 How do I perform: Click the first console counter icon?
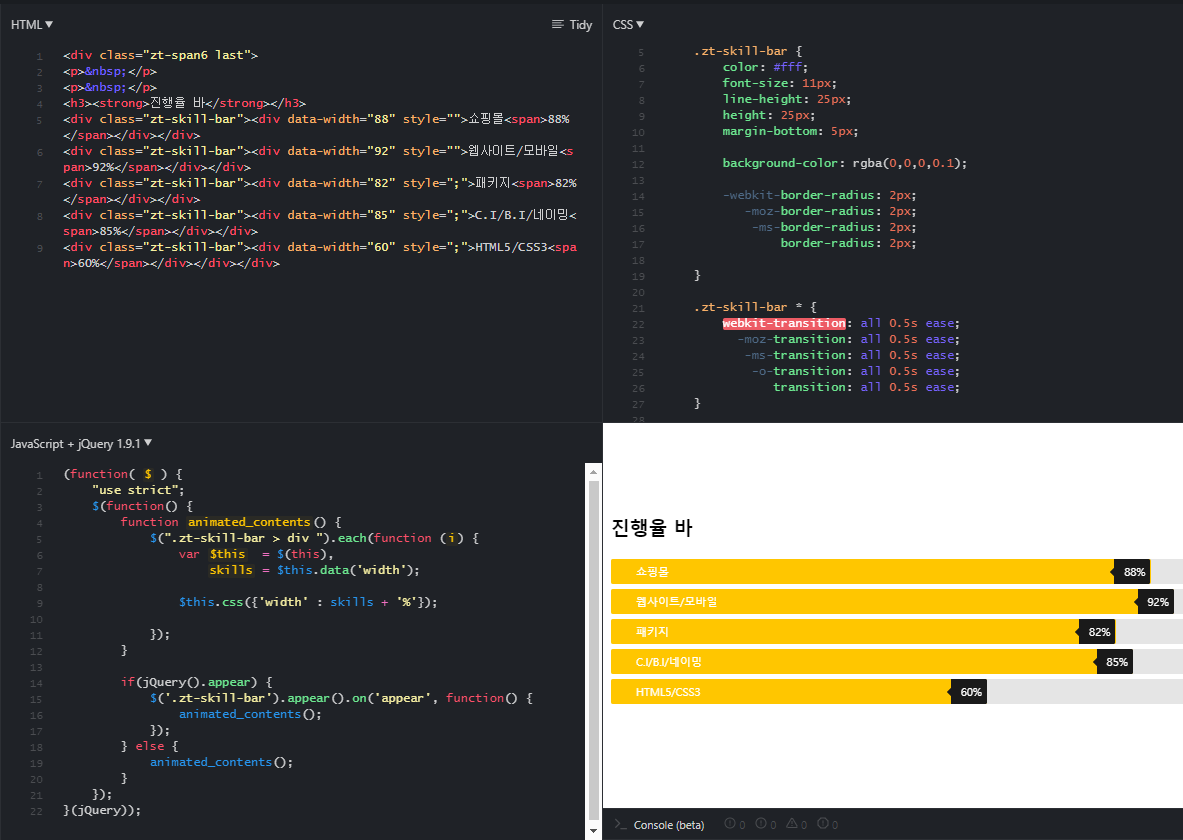(730, 824)
